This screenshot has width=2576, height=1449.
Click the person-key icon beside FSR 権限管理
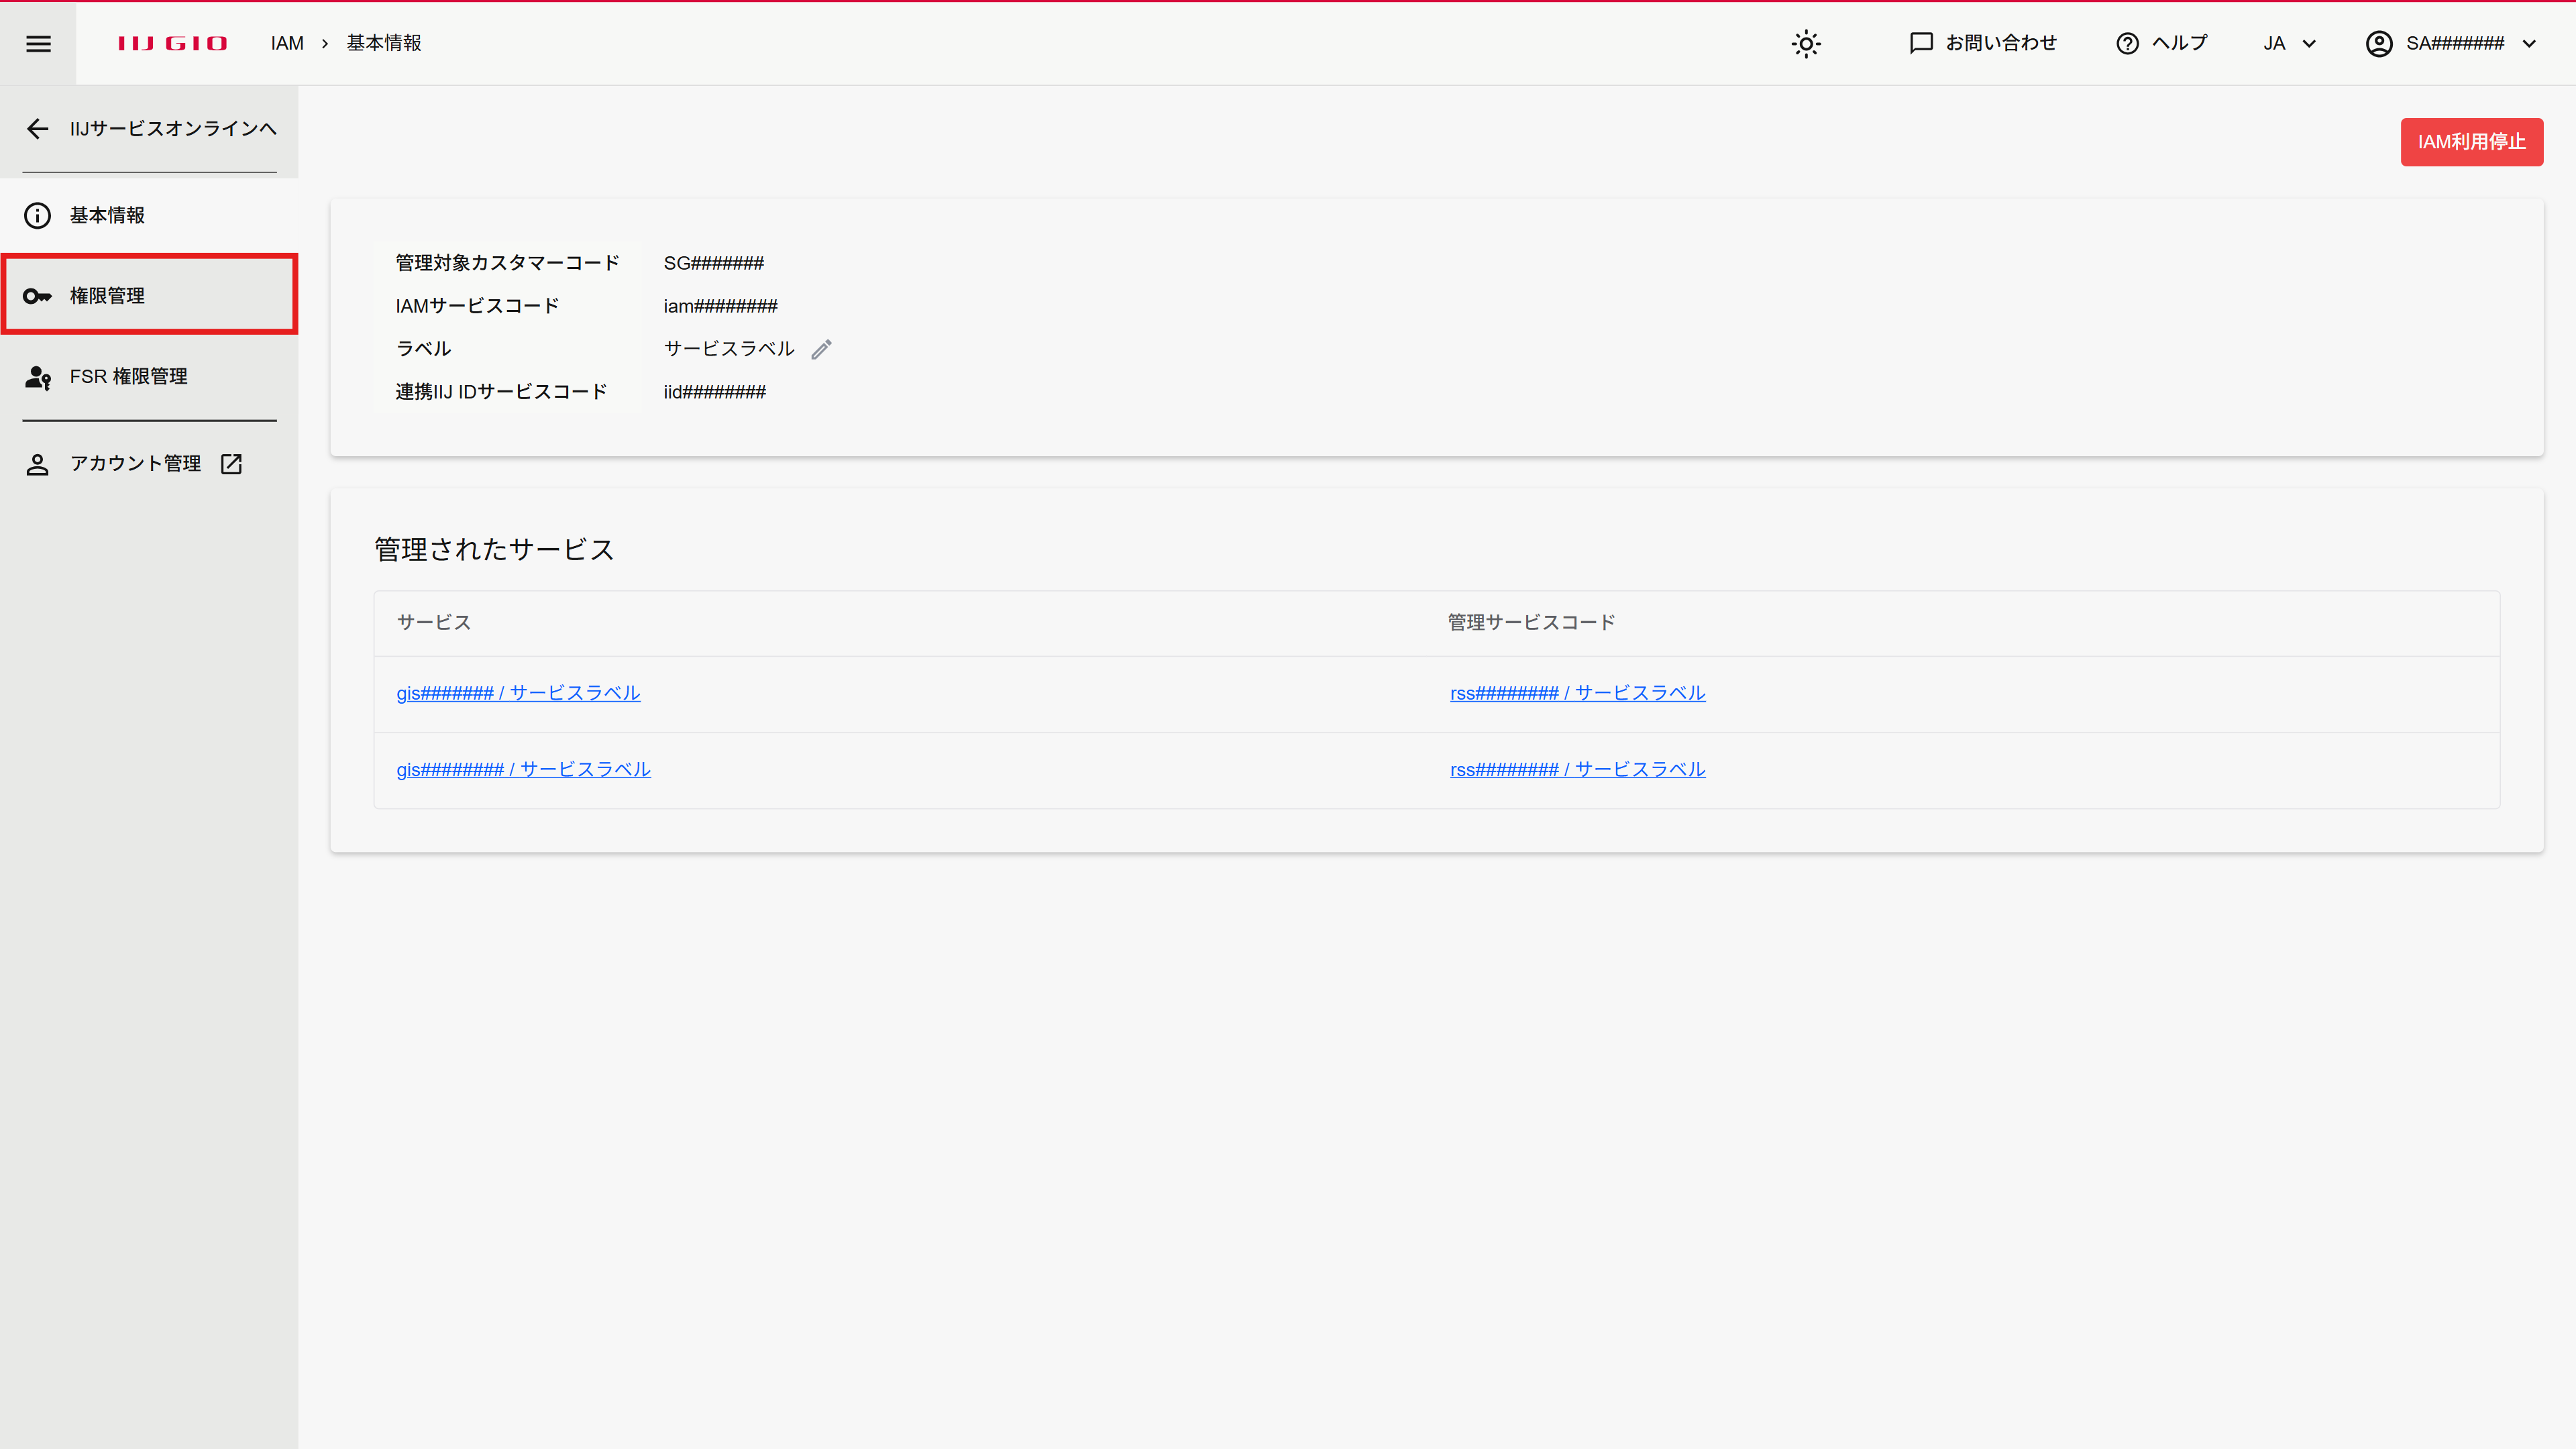(x=38, y=377)
